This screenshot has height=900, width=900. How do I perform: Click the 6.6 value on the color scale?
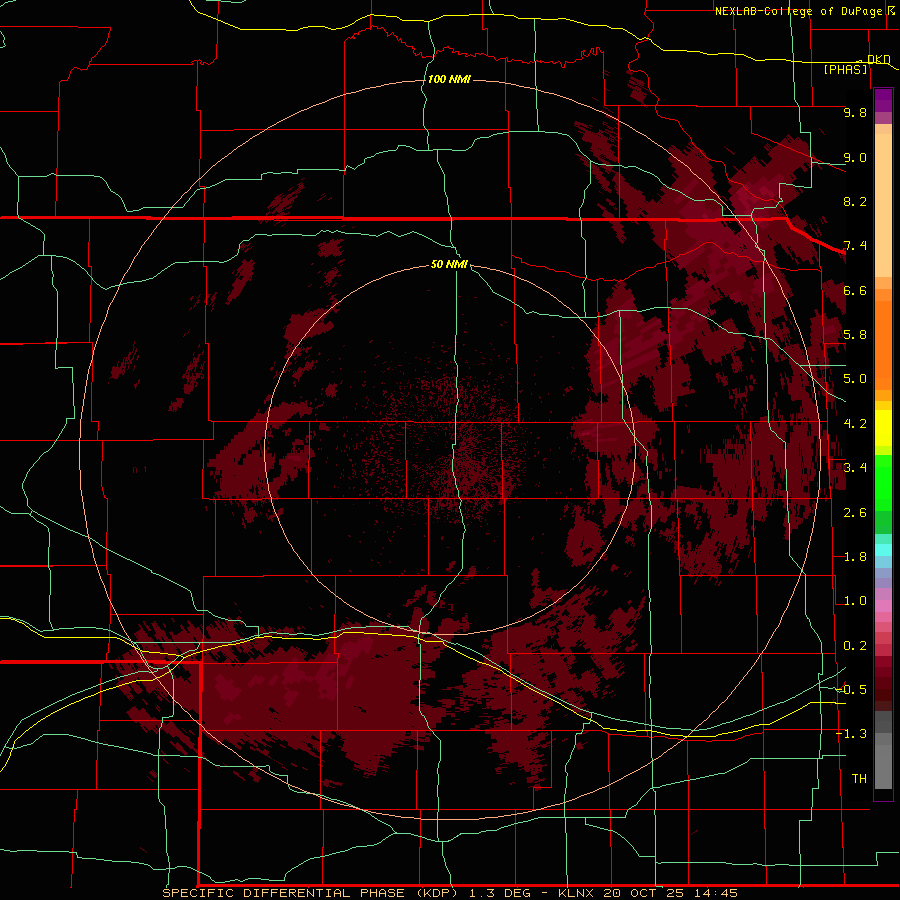[x=855, y=290]
